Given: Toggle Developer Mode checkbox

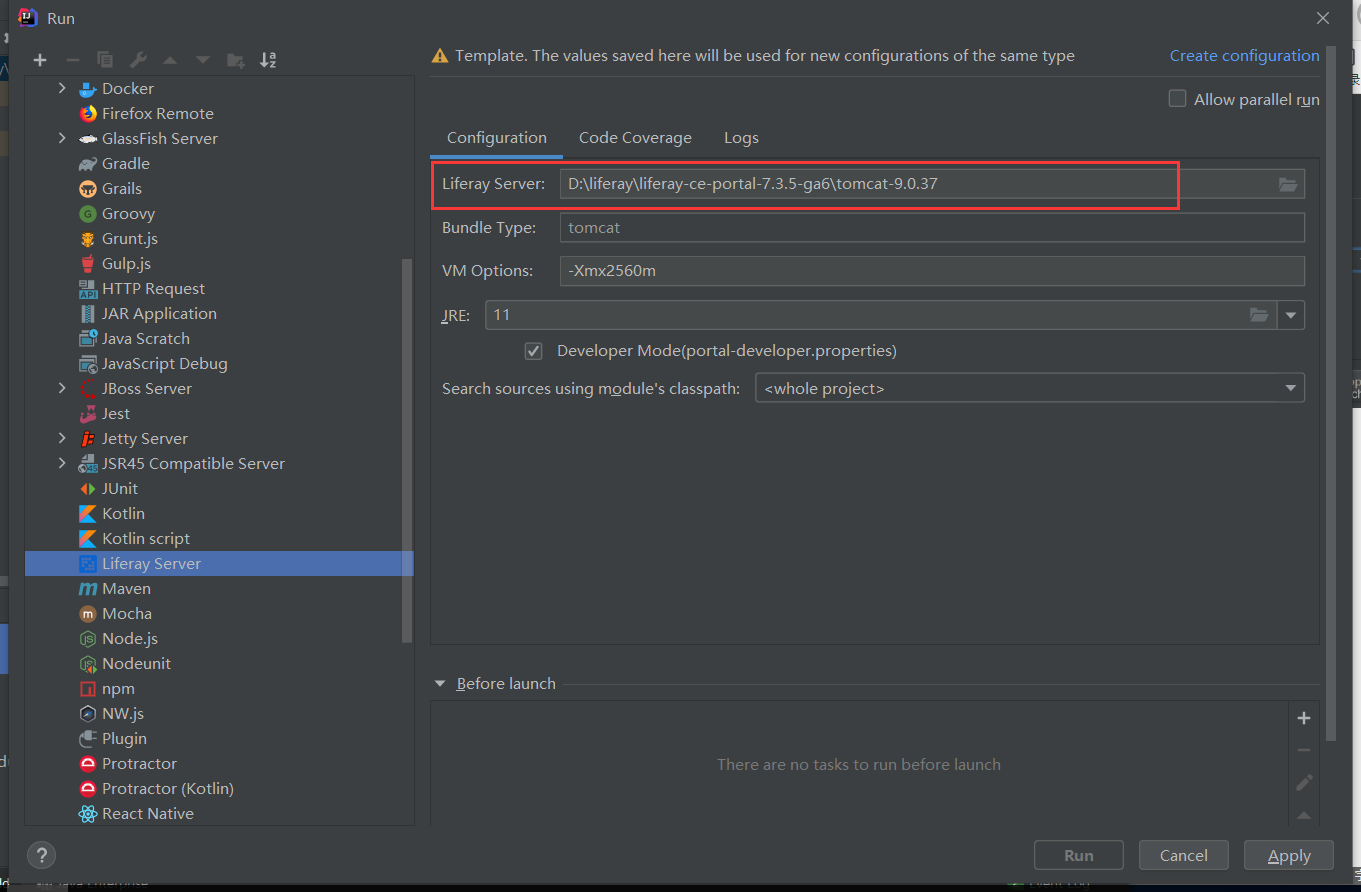Looking at the screenshot, I should pyautogui.click(x=534, y=351).
